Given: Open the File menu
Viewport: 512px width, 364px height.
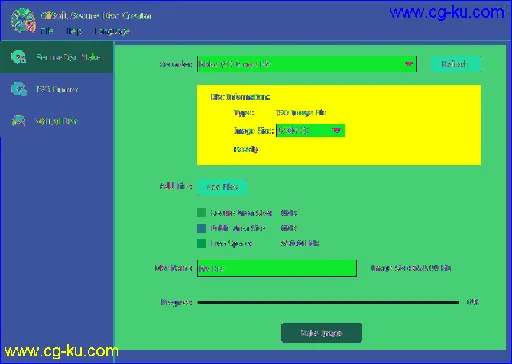Looking at the screenshot, I should (x=47, y=31).
